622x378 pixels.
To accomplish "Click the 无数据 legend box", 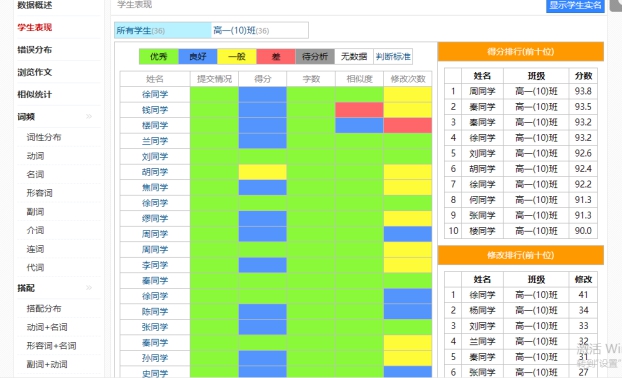I will tap(354, 56).
